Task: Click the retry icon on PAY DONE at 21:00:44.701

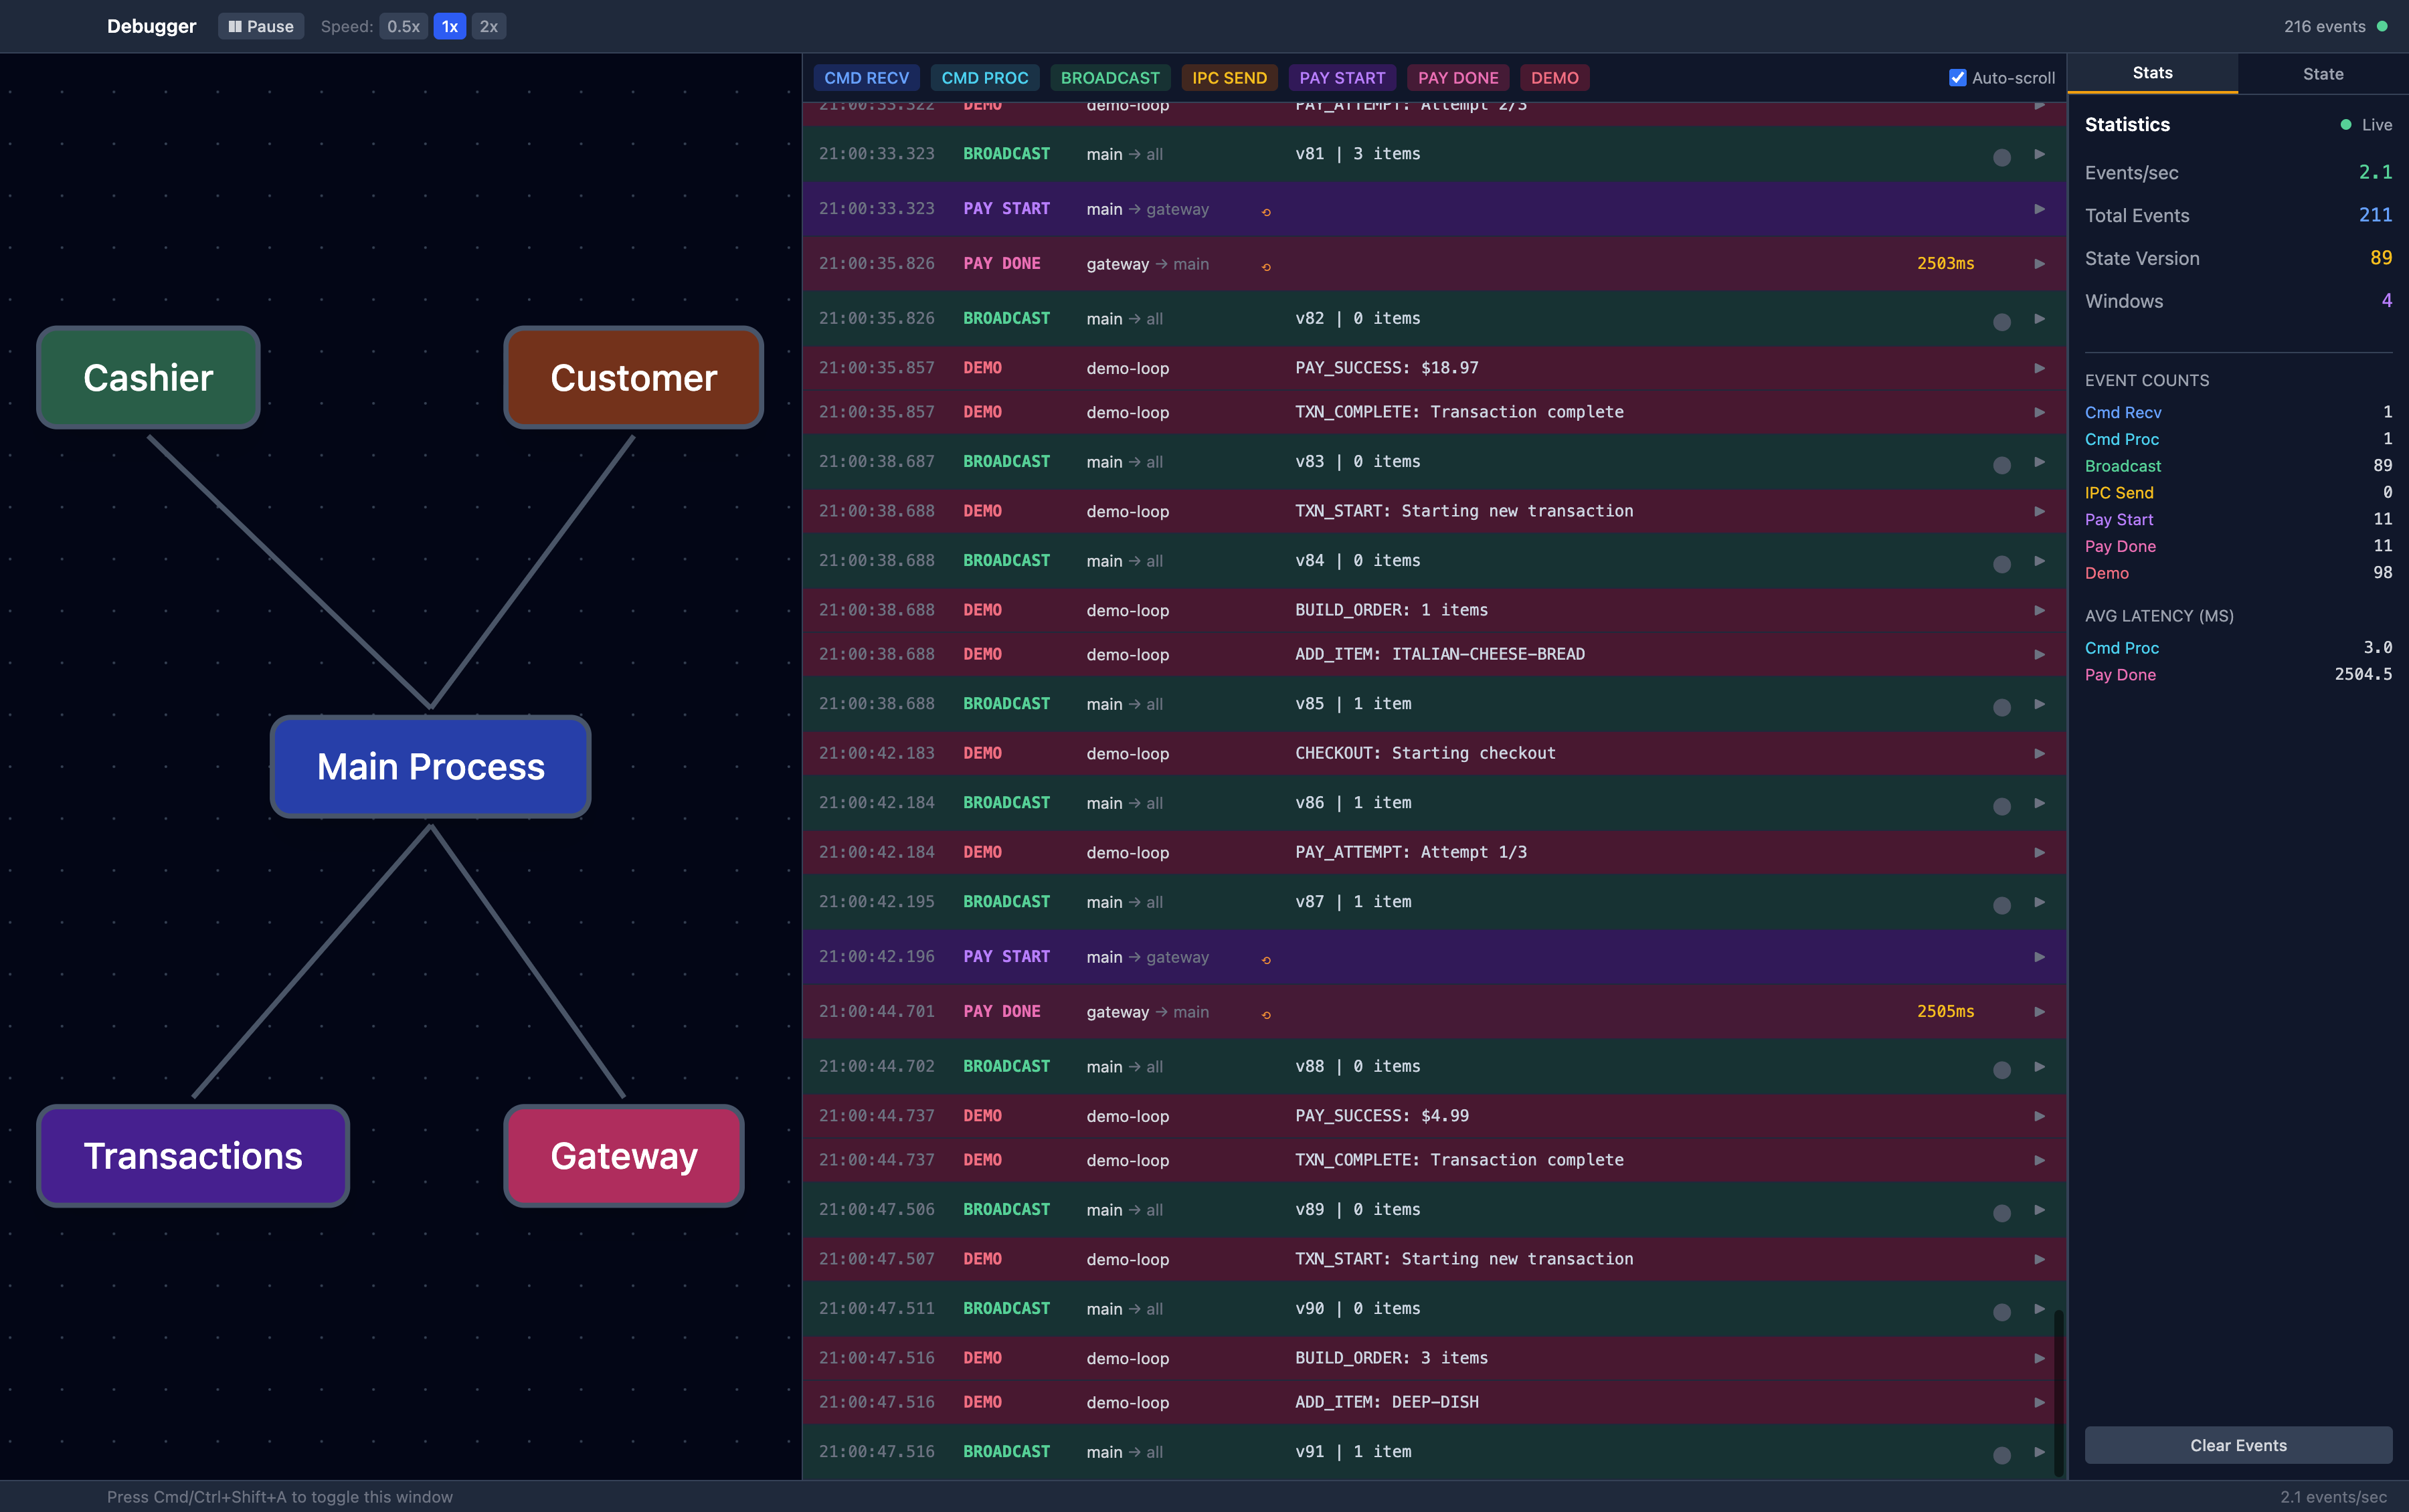Action: click(x=1265, y=1014)
